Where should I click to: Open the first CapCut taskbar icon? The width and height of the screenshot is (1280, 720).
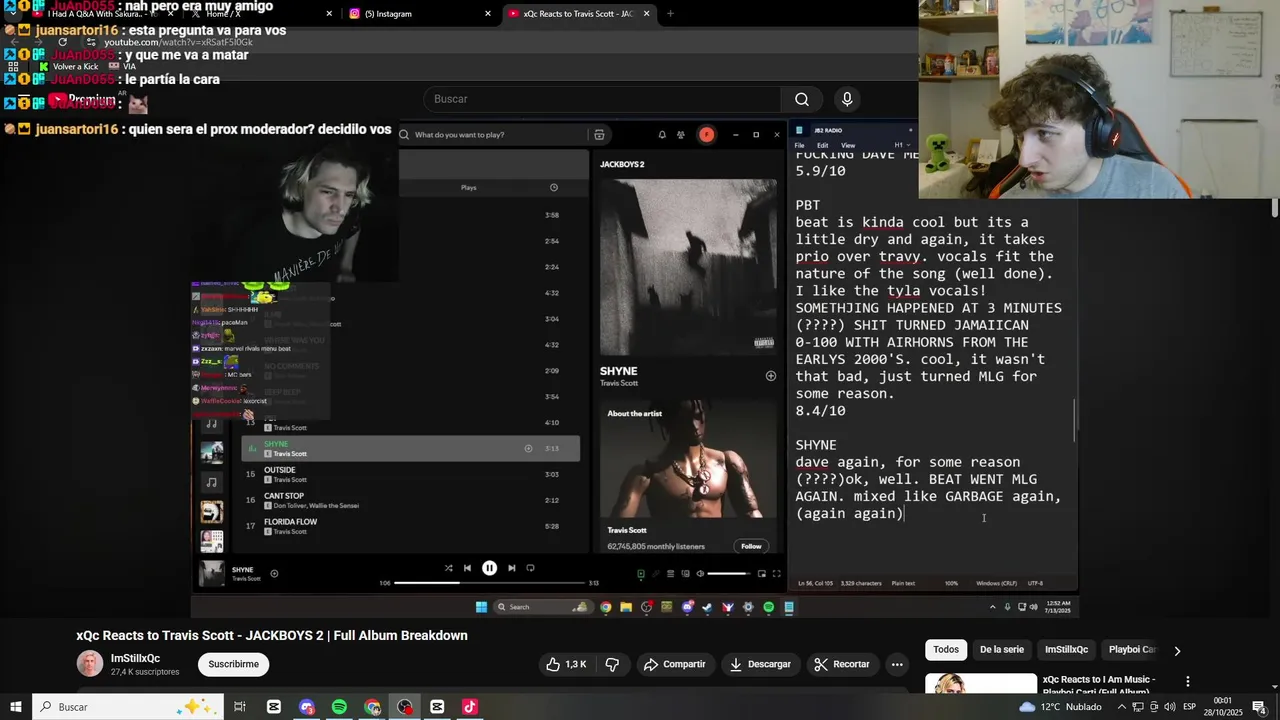tap(274, 707)
